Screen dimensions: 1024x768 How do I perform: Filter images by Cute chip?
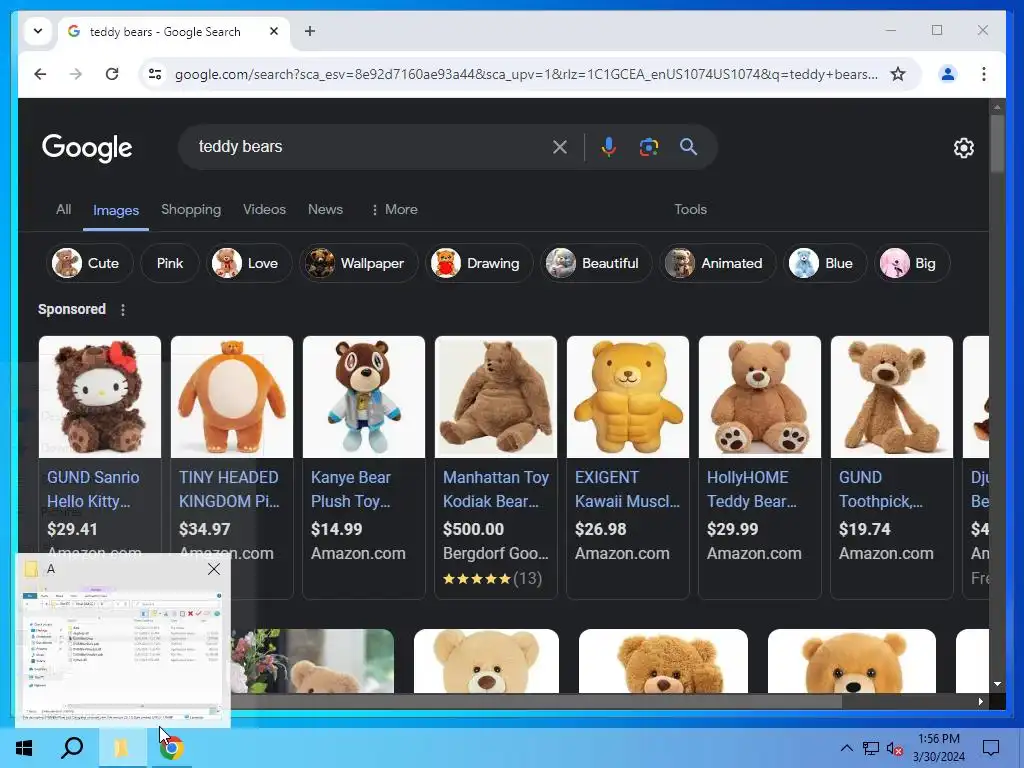(89, 263)
